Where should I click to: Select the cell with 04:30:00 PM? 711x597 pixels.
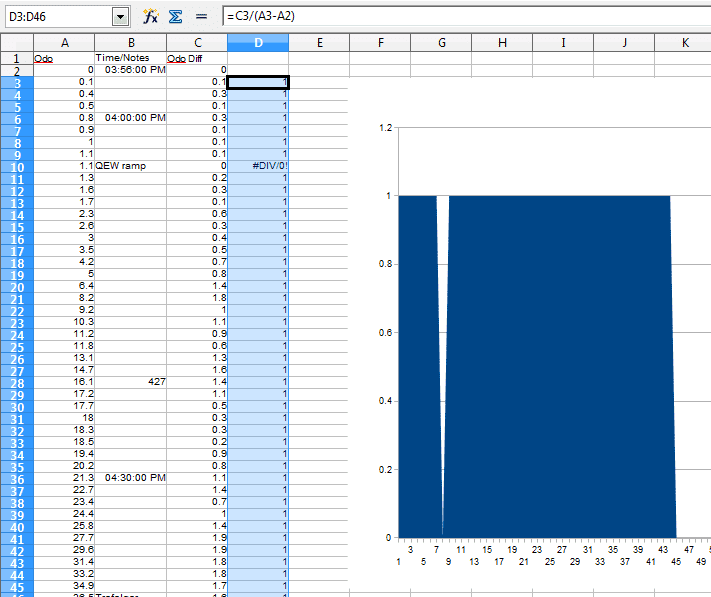[130, 477]
